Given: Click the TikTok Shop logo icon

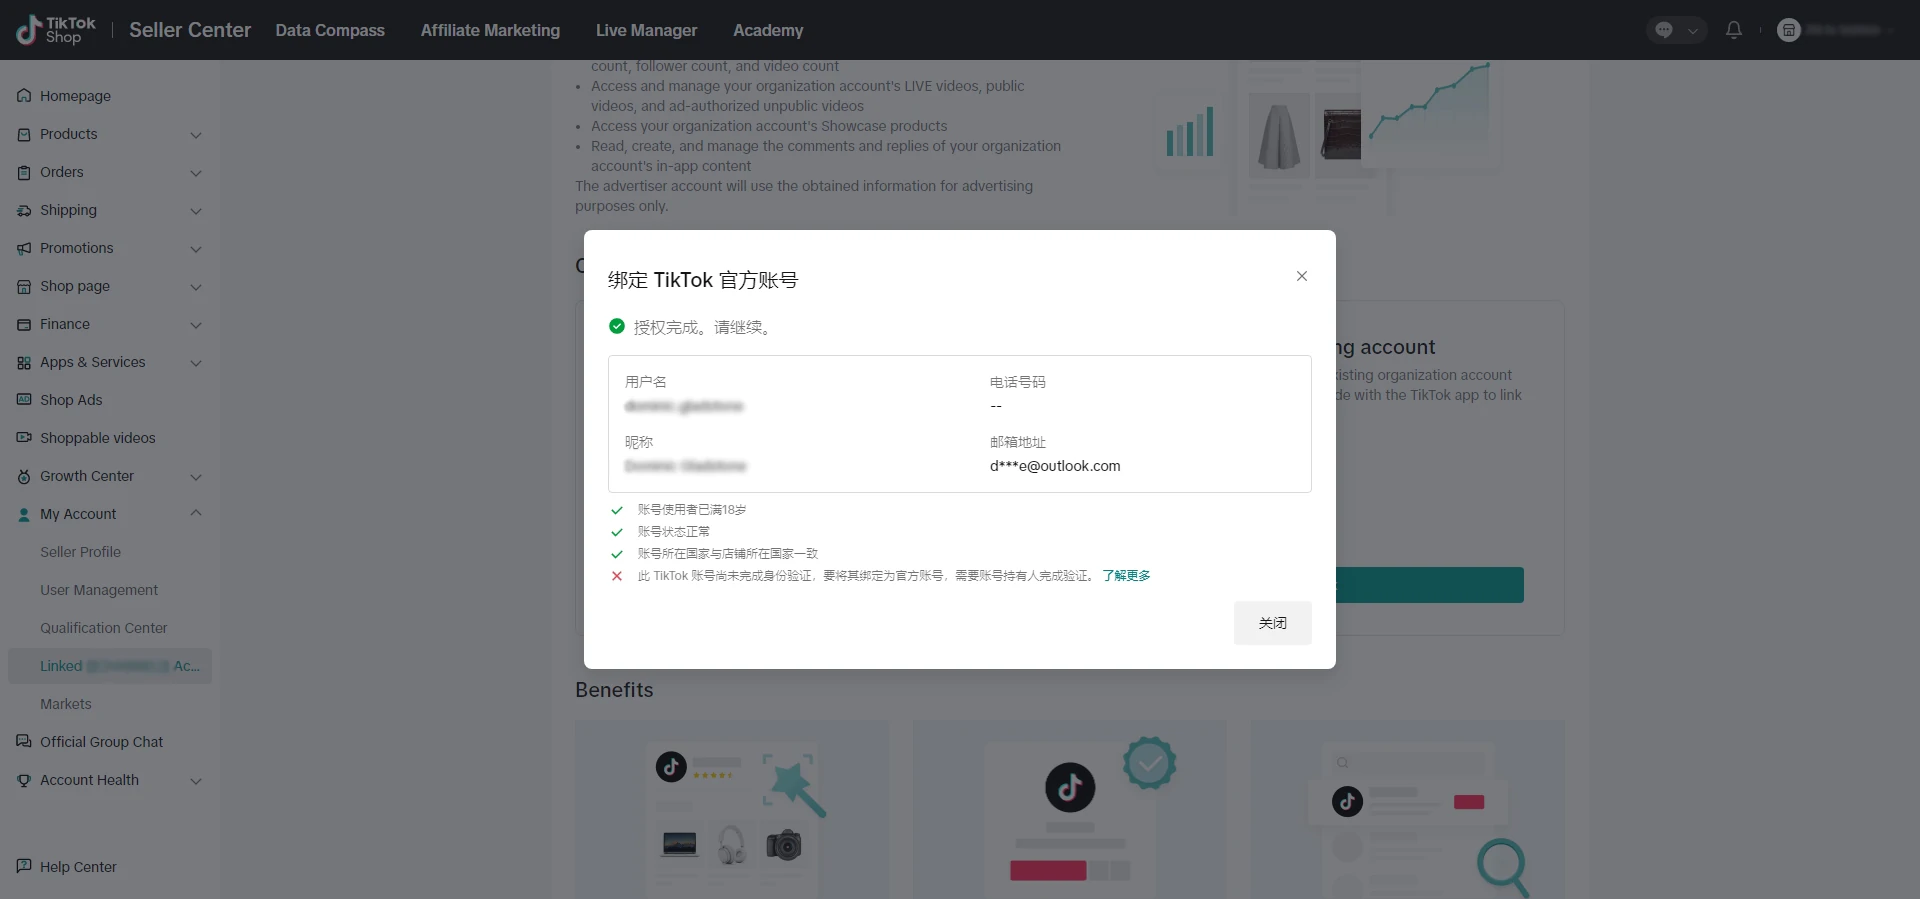Looking at the screenshot, I should tap(29, 30).
